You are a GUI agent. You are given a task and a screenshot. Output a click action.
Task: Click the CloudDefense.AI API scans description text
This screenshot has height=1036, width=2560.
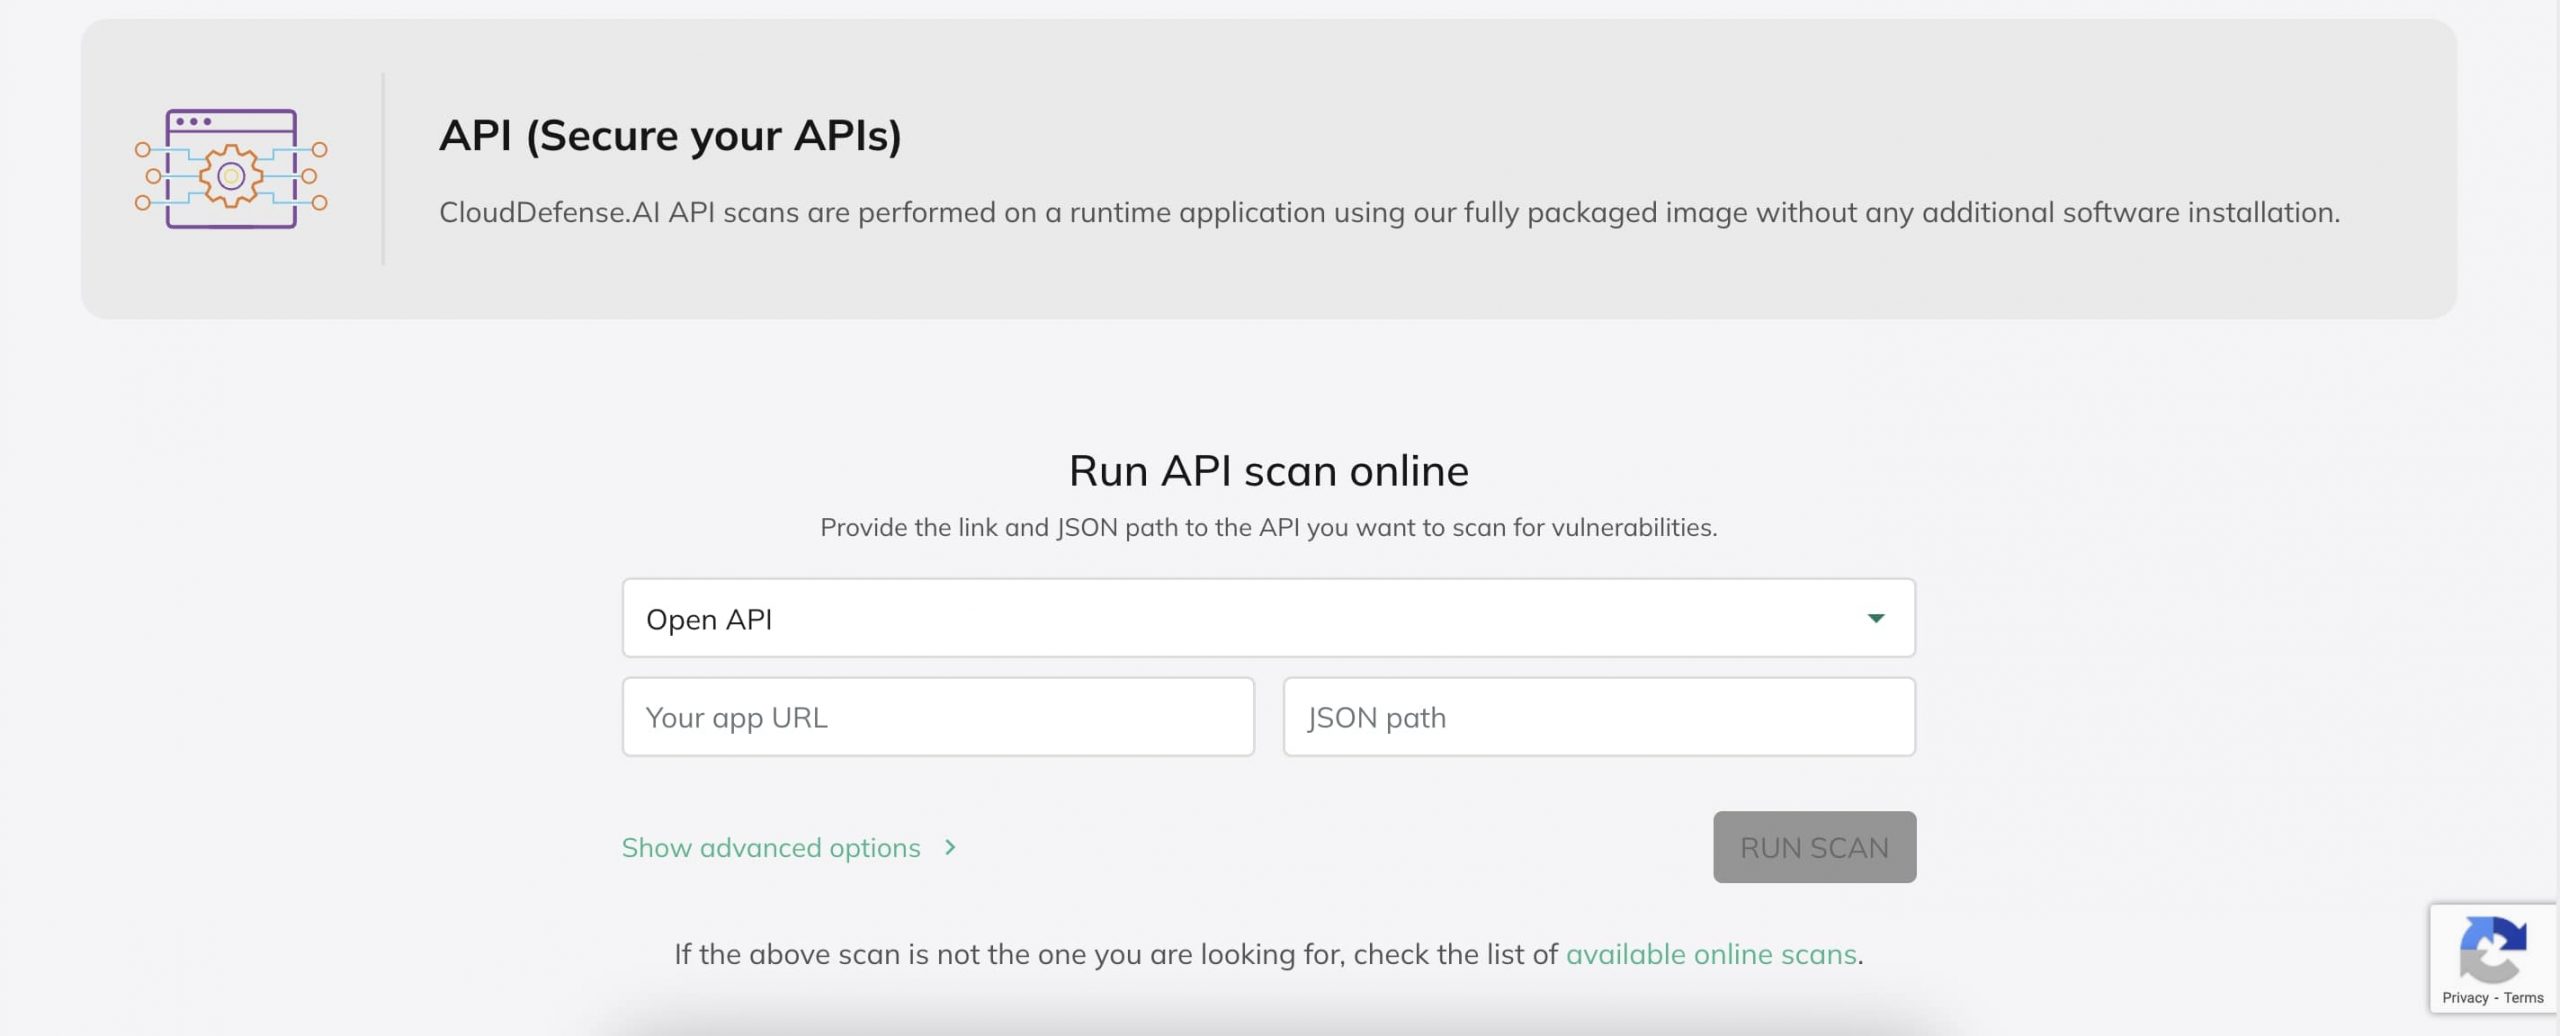coord(1388,212)
